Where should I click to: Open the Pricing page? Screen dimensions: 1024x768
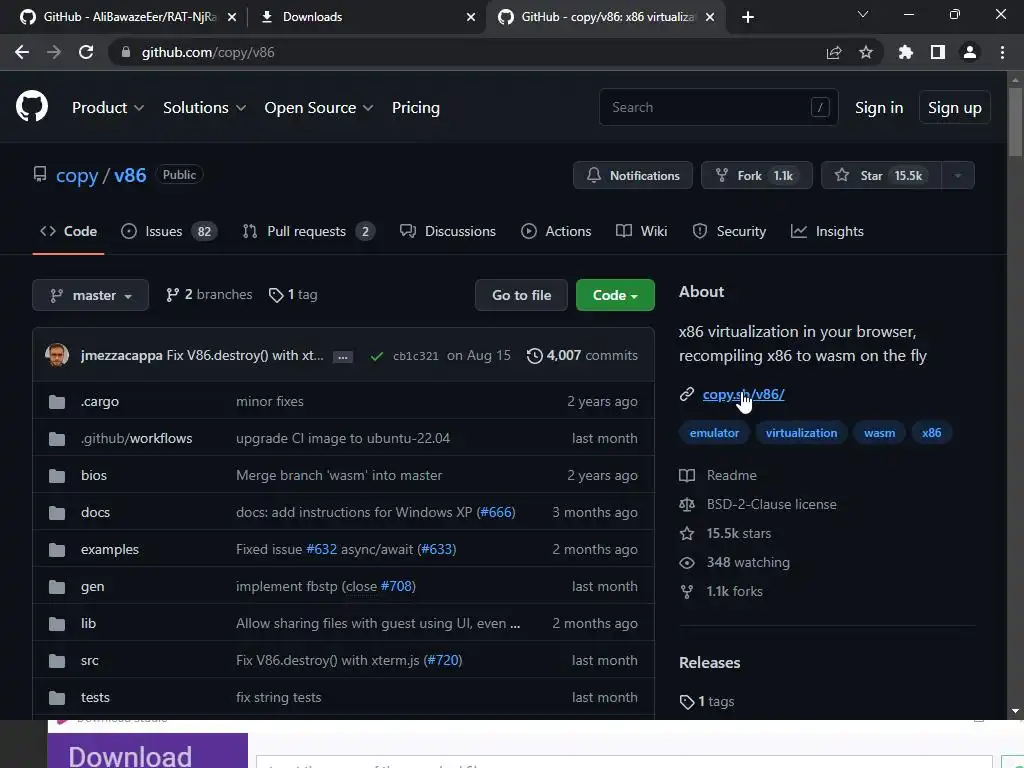pyautogui.click(x=415, y=108)
